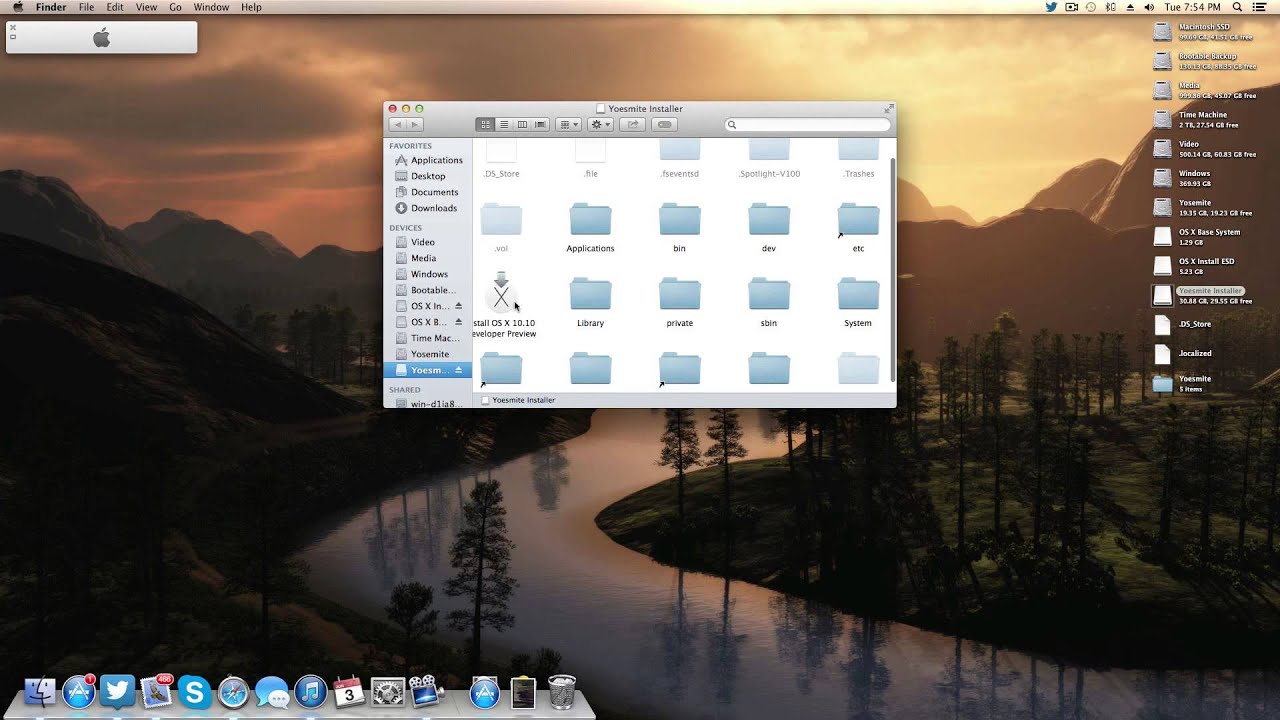The height and width of the screenshot is (720, 1280).
Task: Open the Go menu
Action: pyautogui.click(x=175, y=7)
